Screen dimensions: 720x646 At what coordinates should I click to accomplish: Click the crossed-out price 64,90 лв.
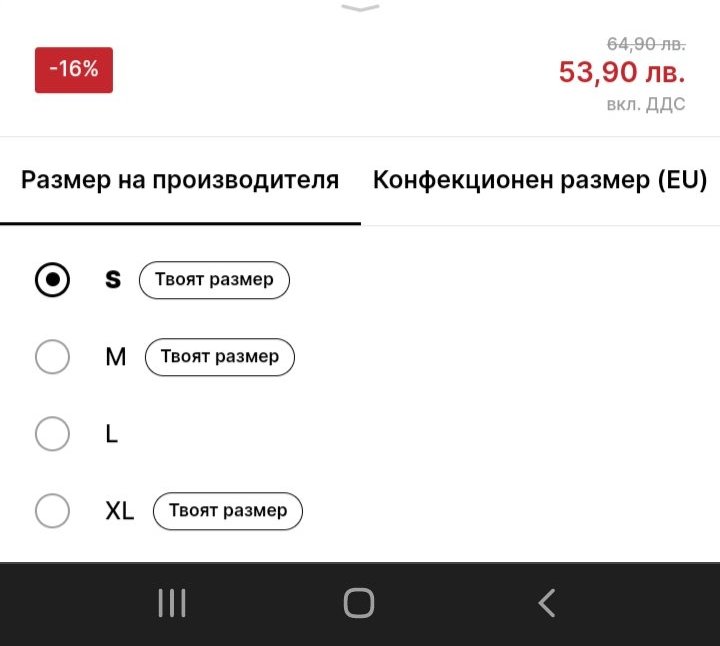[646, 44]
